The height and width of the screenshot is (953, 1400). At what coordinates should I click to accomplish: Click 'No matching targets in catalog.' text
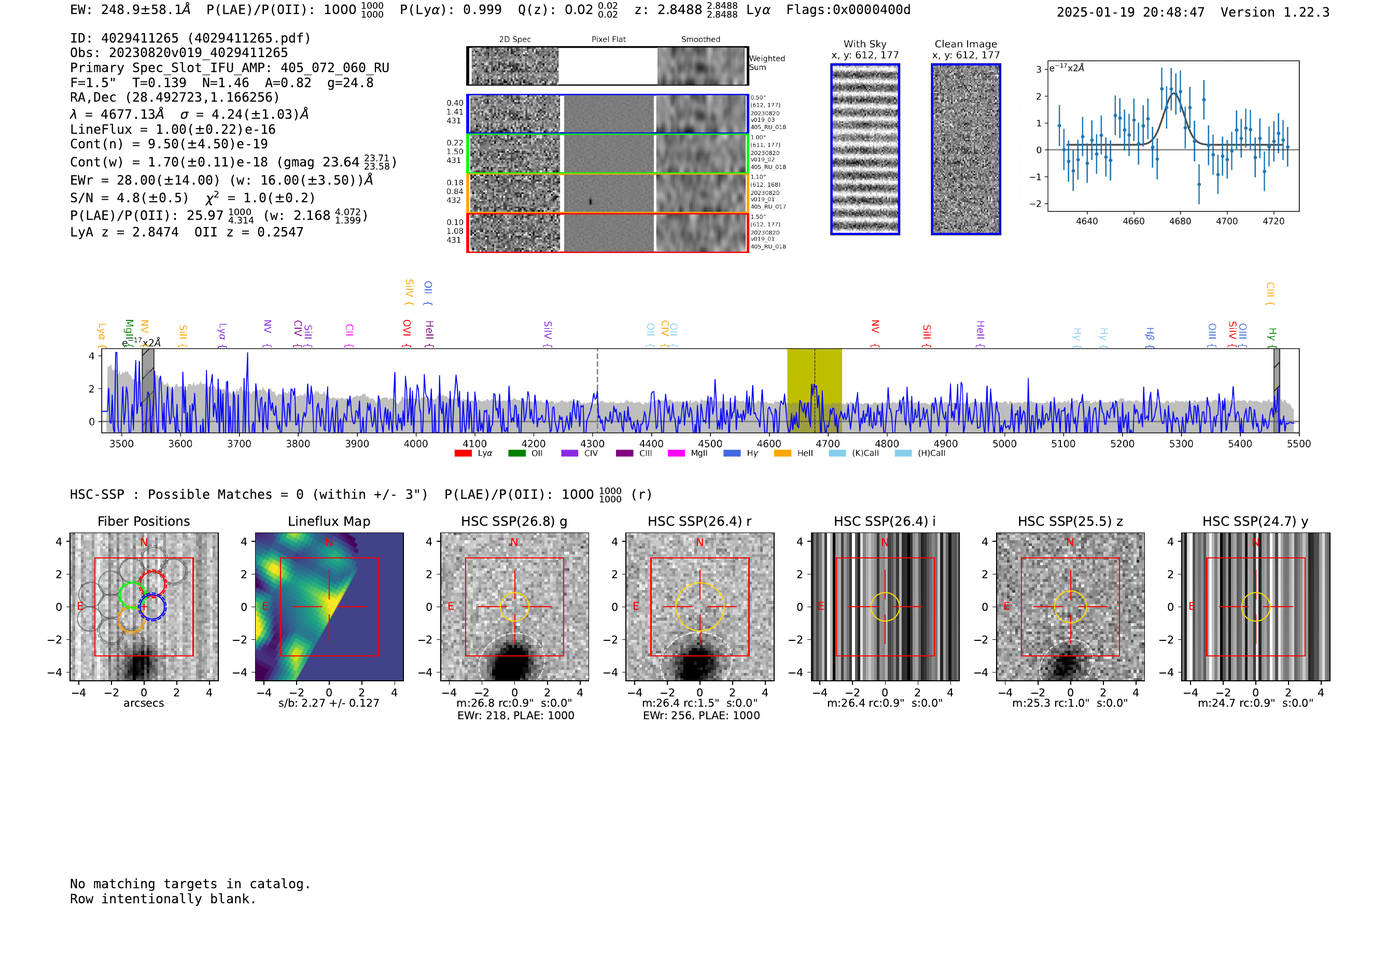190,884
